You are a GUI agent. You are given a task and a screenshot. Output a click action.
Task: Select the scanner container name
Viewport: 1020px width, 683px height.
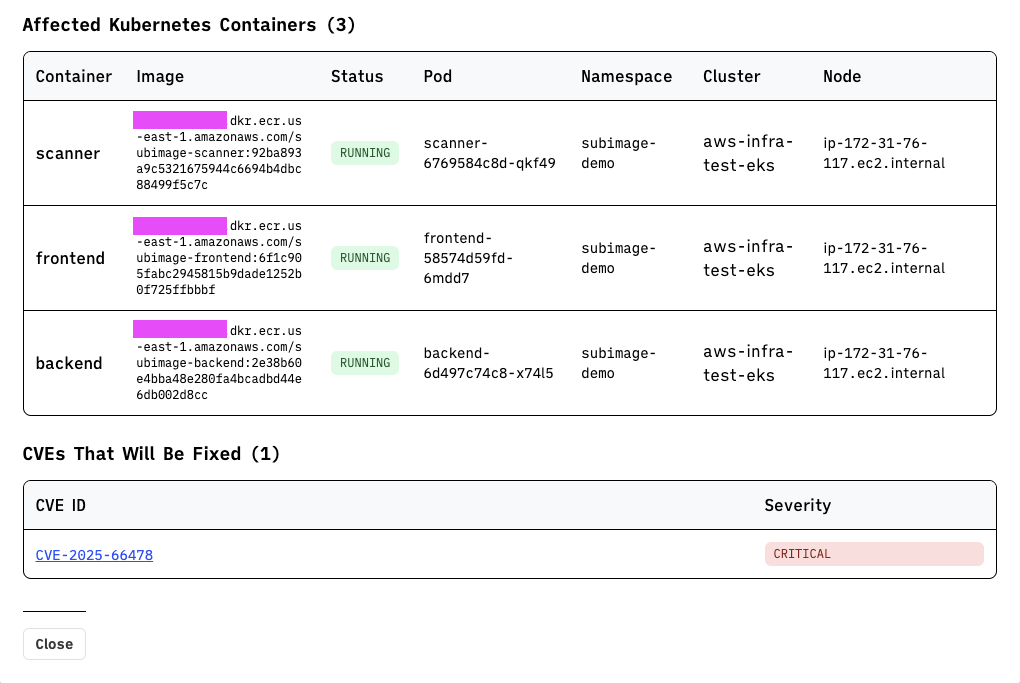(x=68, y=154)
